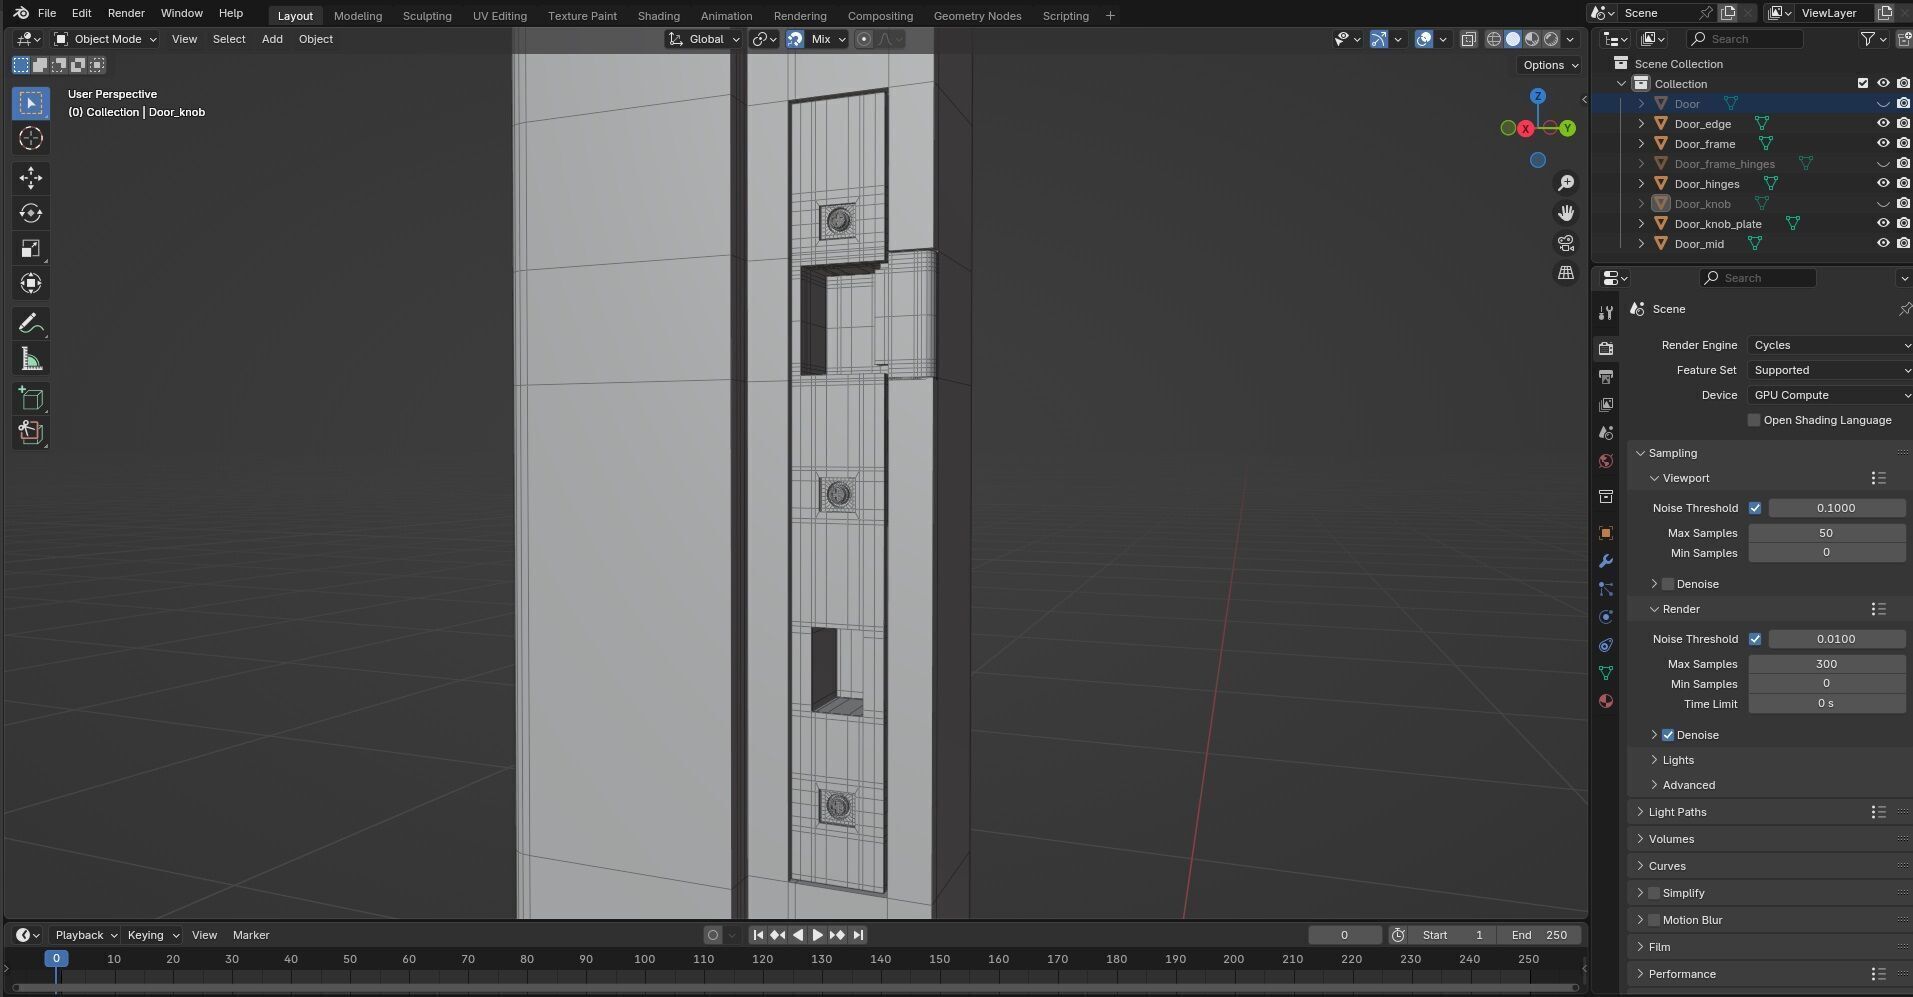Open the World properties tab icon
This screenshot has width=1913, height=997.
[x=1606, y=461]
